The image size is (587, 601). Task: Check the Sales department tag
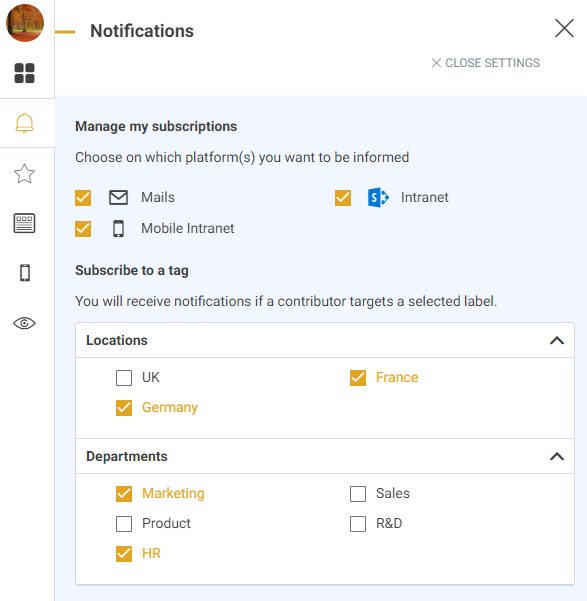coord(358,494)
